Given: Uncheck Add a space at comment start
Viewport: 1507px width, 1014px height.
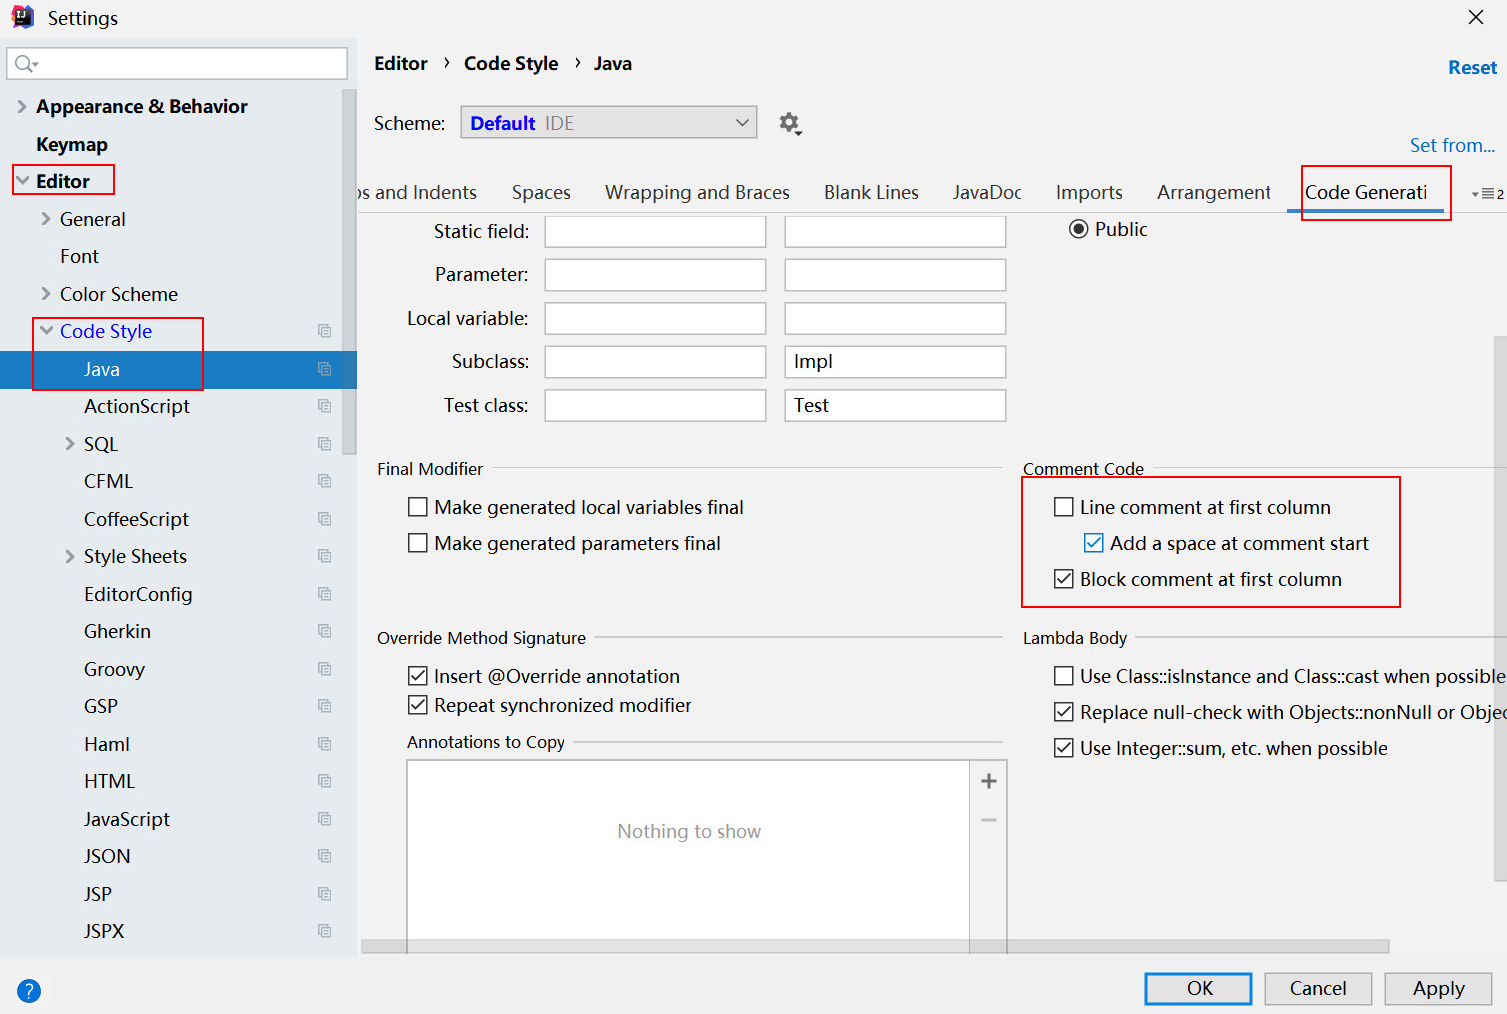Looking at the screenshot, I should (x=1094, y=543).
